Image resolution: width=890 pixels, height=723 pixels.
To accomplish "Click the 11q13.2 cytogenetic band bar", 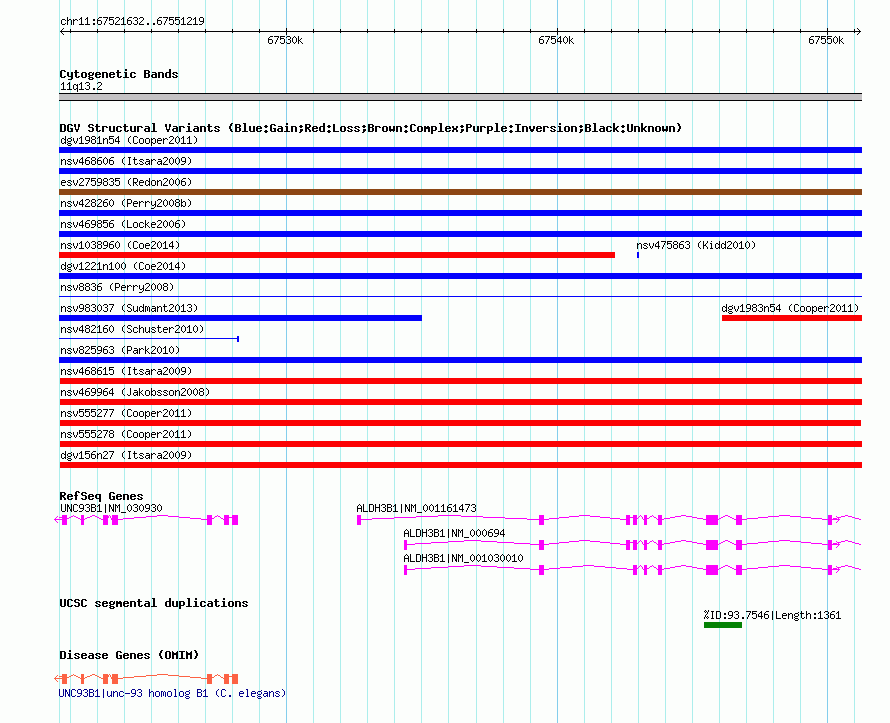I will coord(460,97).
